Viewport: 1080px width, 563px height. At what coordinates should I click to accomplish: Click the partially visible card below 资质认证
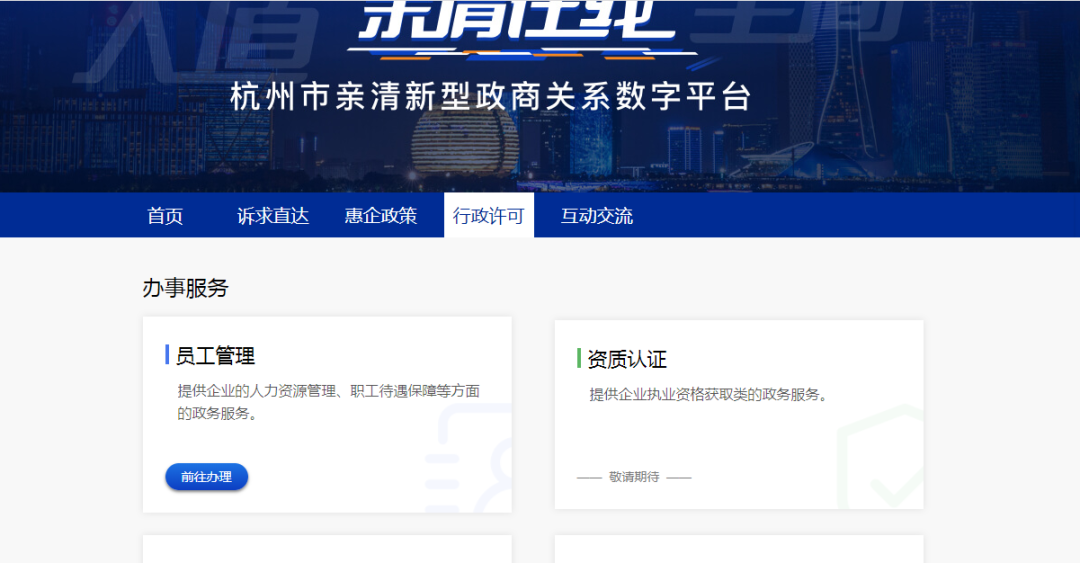click(x=739, y=549)
